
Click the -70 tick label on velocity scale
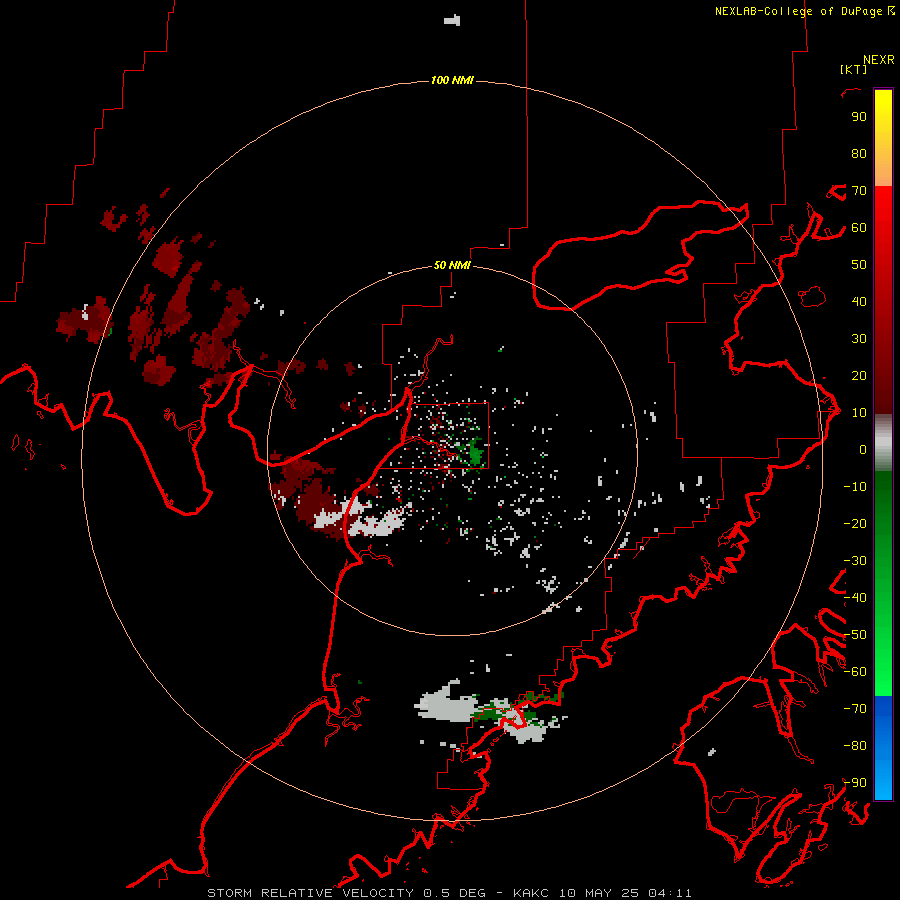coord(855,709)
